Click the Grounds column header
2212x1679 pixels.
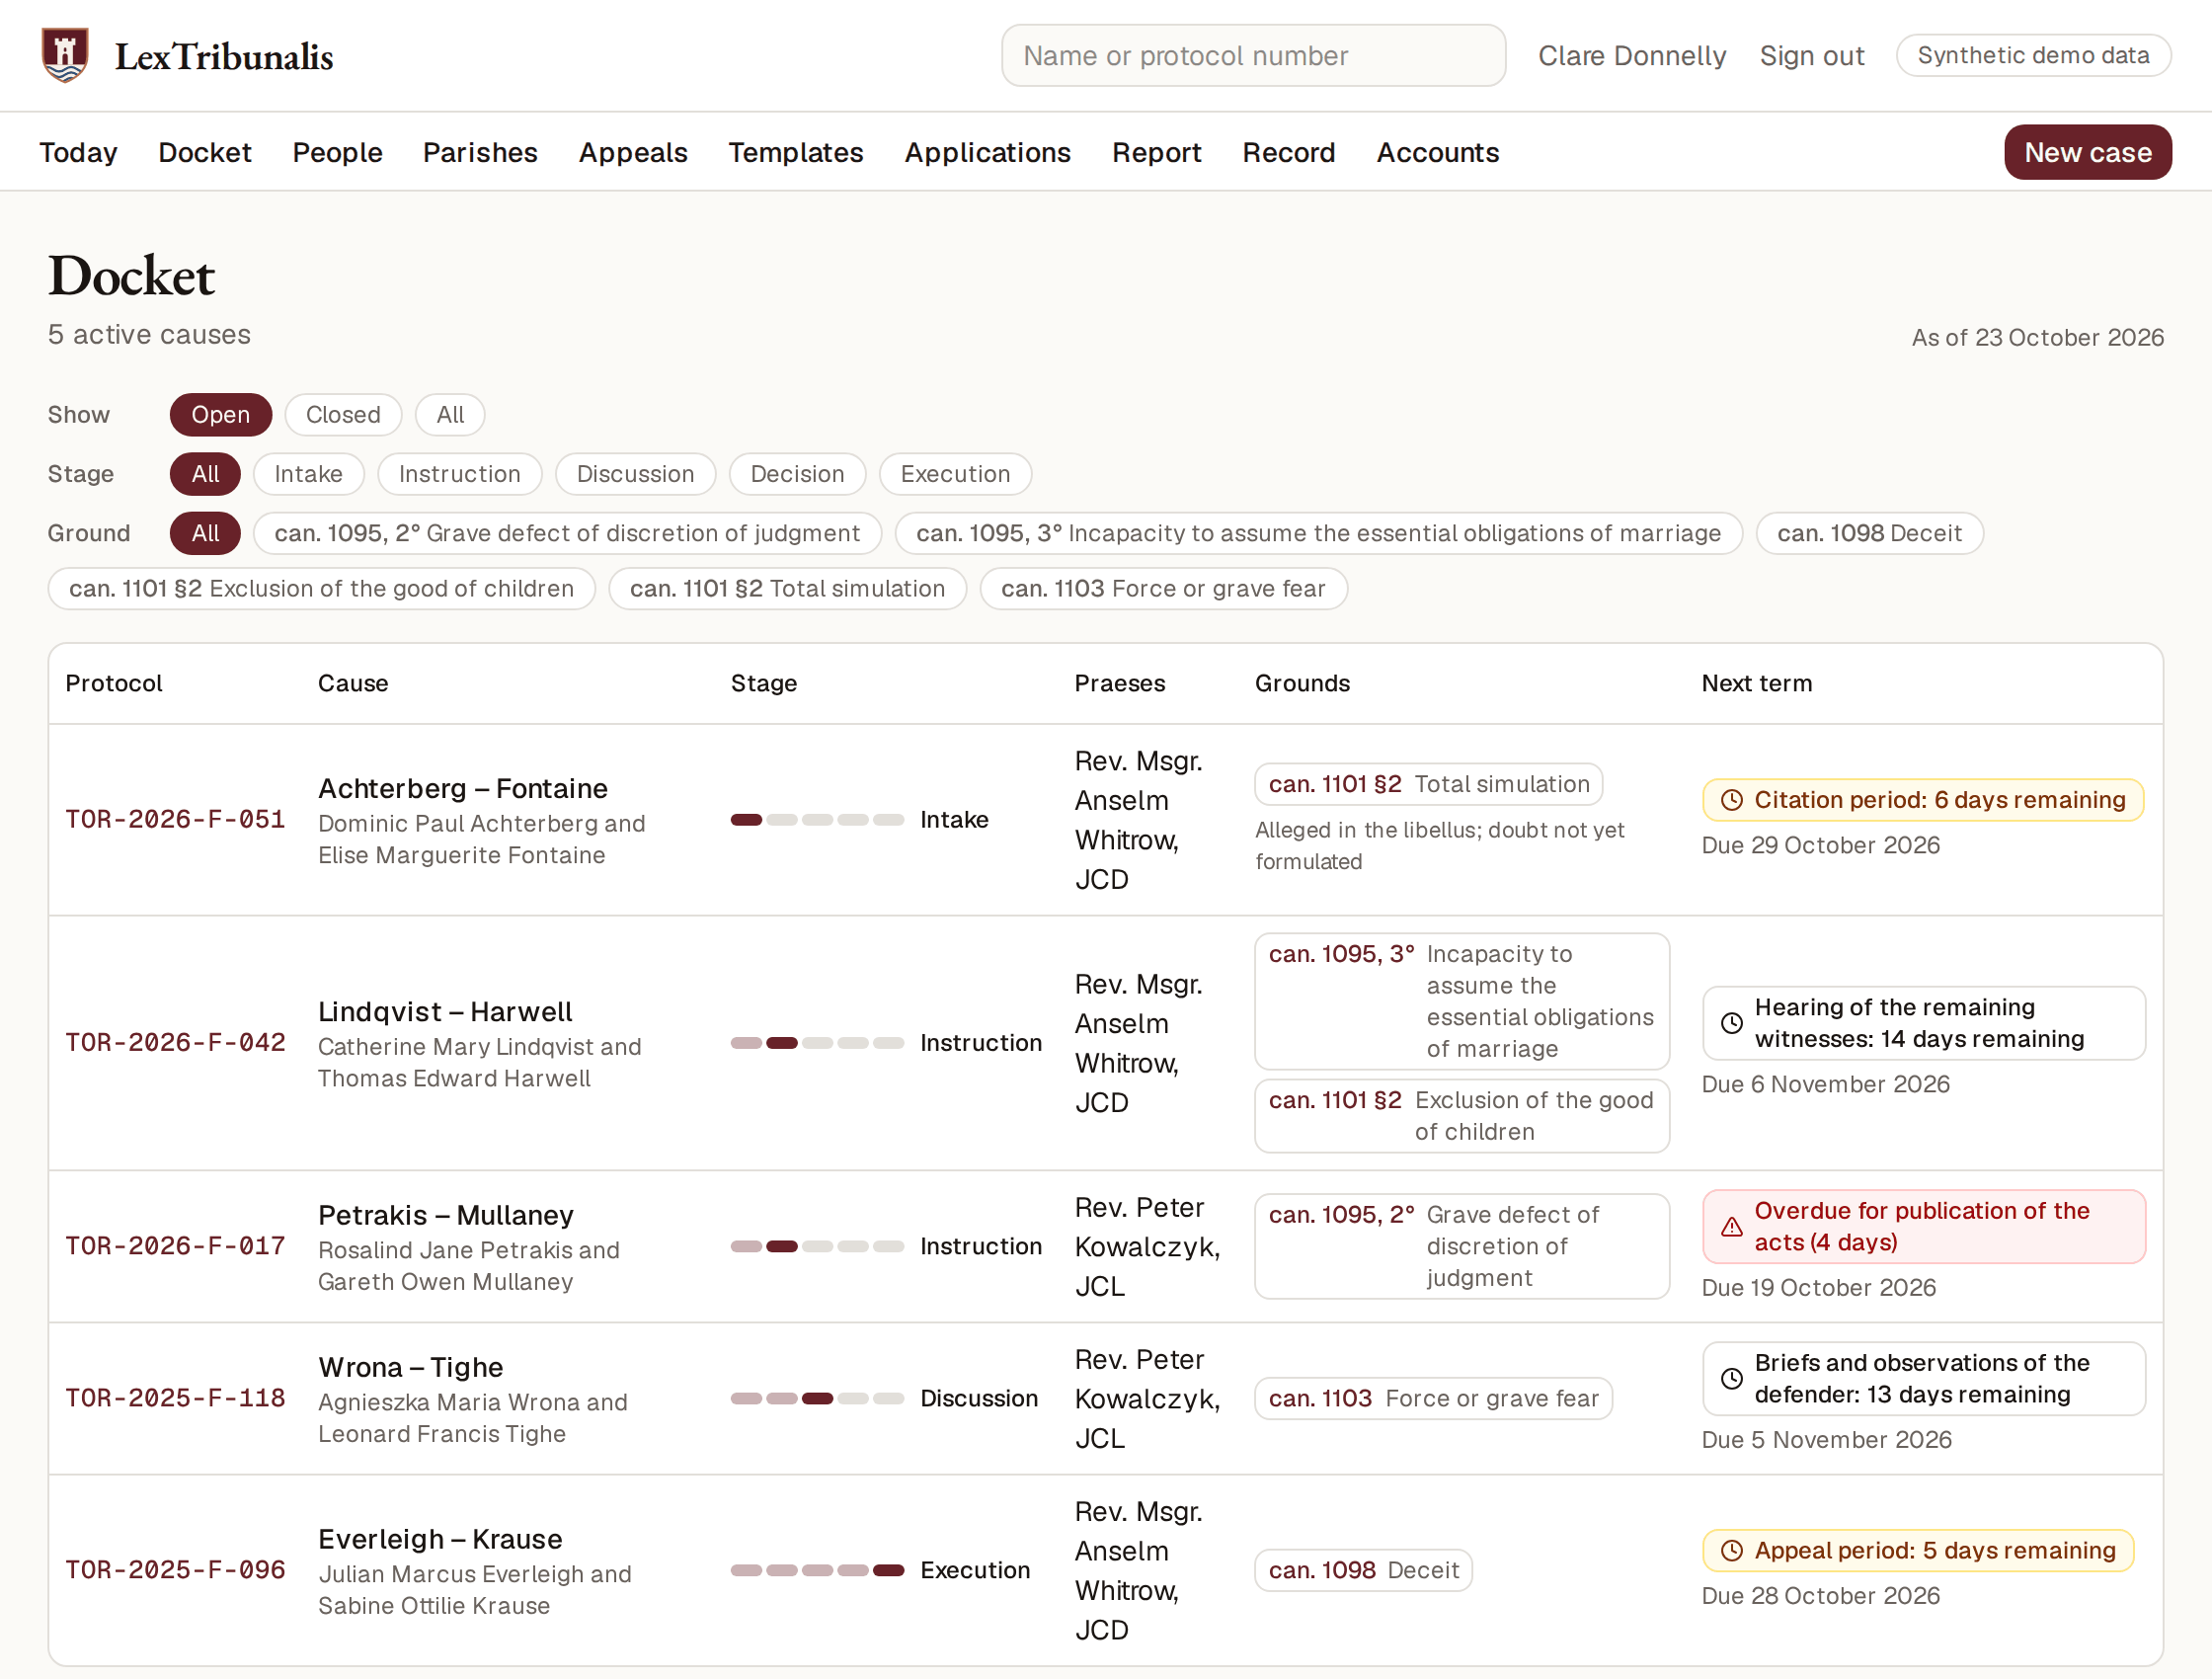(1302, 683)
